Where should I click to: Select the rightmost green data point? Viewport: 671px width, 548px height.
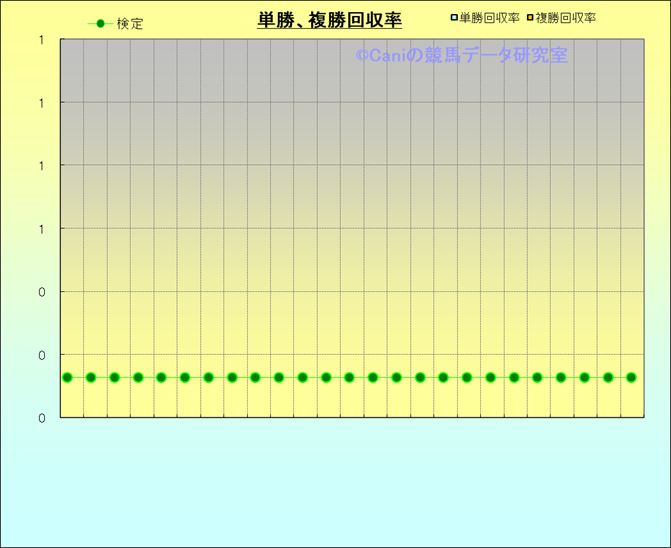coord(631,377)
